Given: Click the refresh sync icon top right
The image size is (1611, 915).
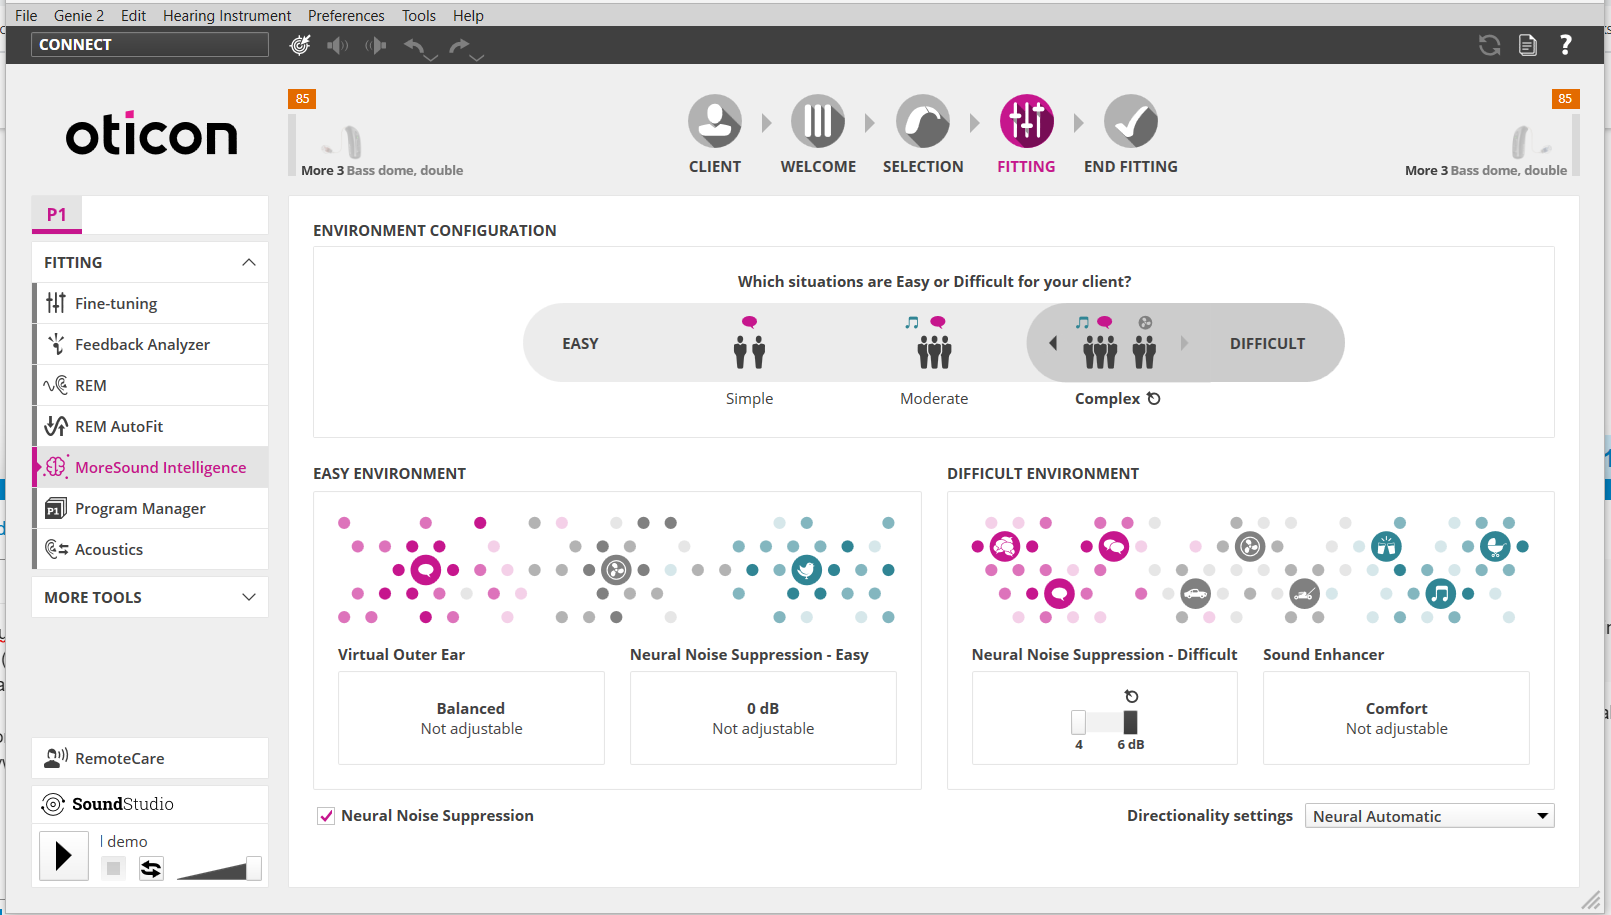Looking at the screenshot, I should 1489,45.
